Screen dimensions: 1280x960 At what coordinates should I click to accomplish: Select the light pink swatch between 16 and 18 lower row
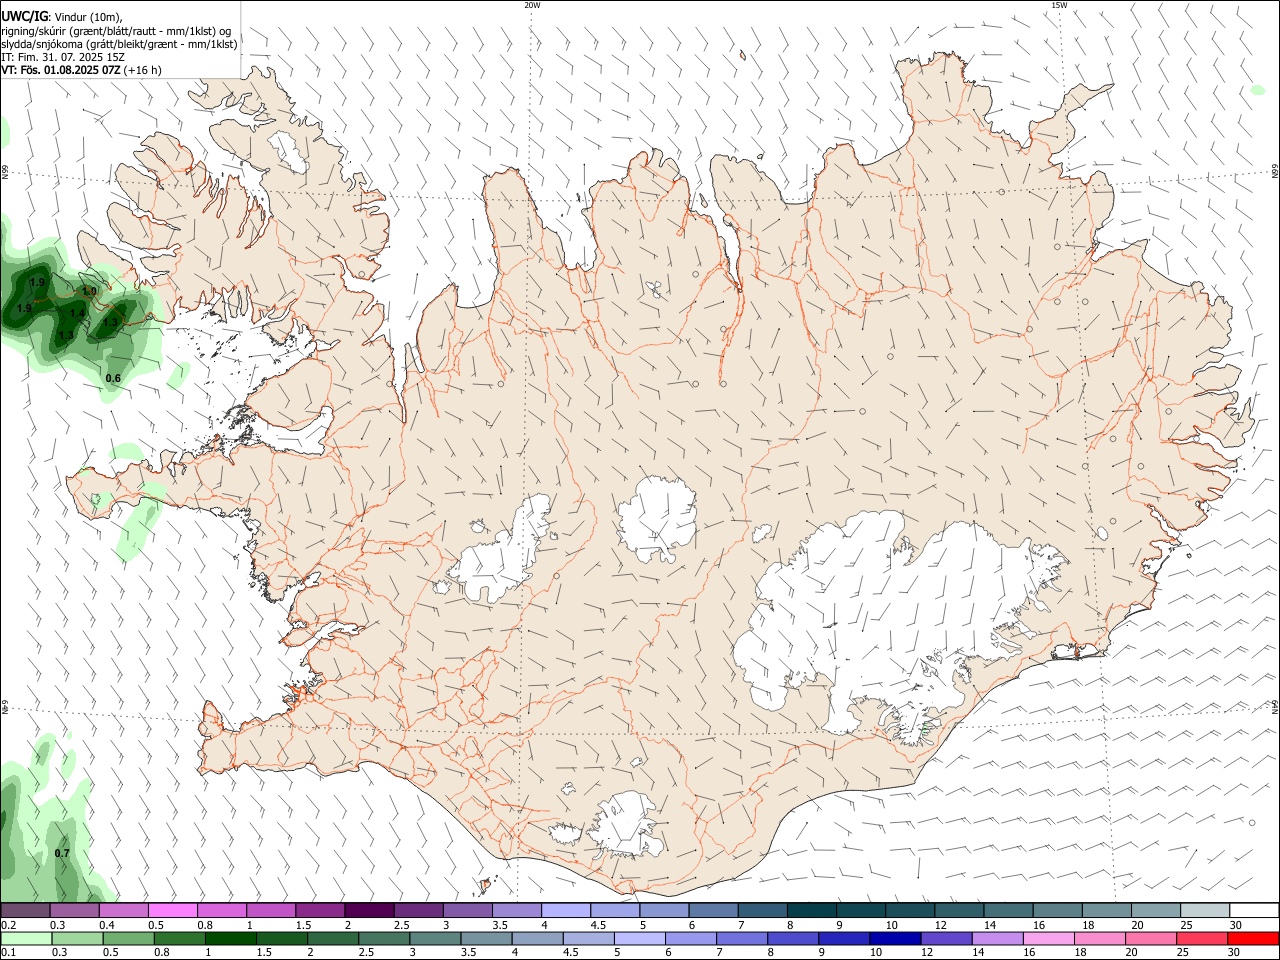1049,939
